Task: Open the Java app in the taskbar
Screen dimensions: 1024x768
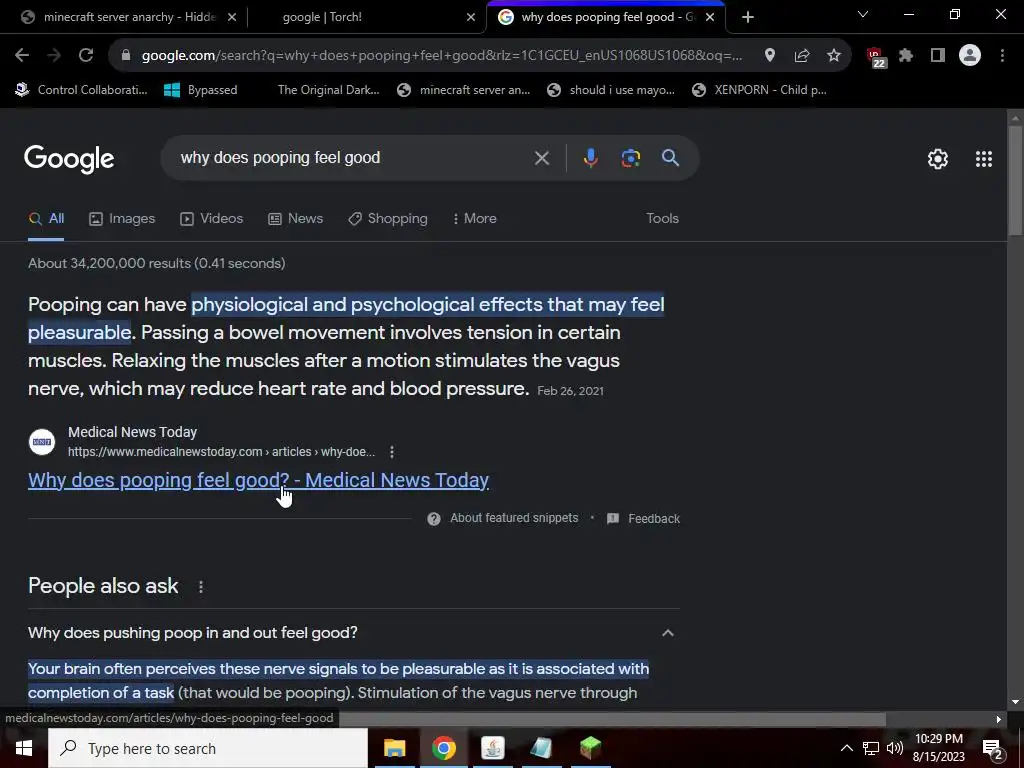Action: click(492, 748)
